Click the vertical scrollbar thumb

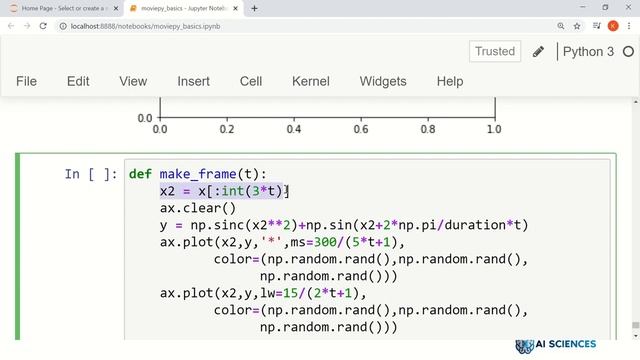point(636,325)
